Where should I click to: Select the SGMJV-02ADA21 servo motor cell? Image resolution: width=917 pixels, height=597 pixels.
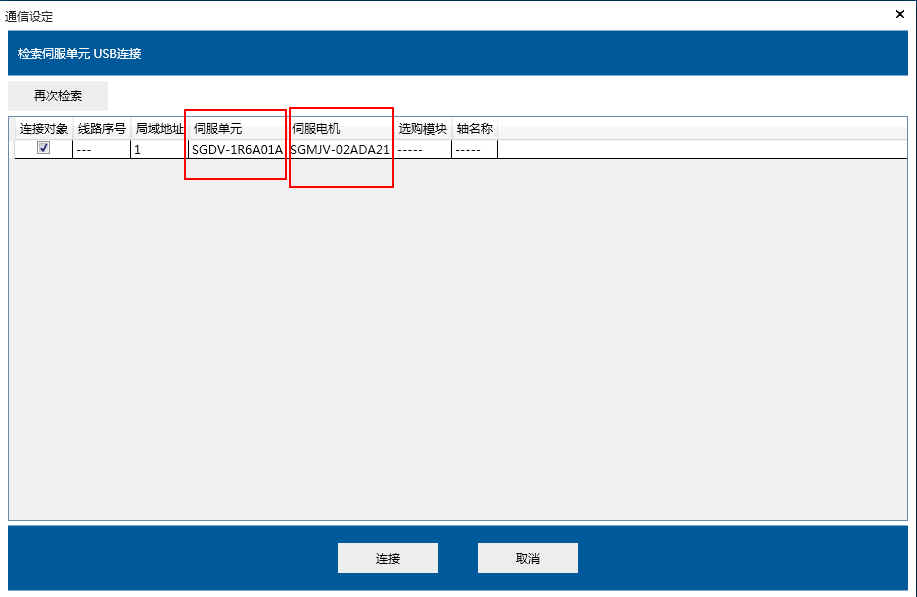pyautogui.click(x=340, y=149)
